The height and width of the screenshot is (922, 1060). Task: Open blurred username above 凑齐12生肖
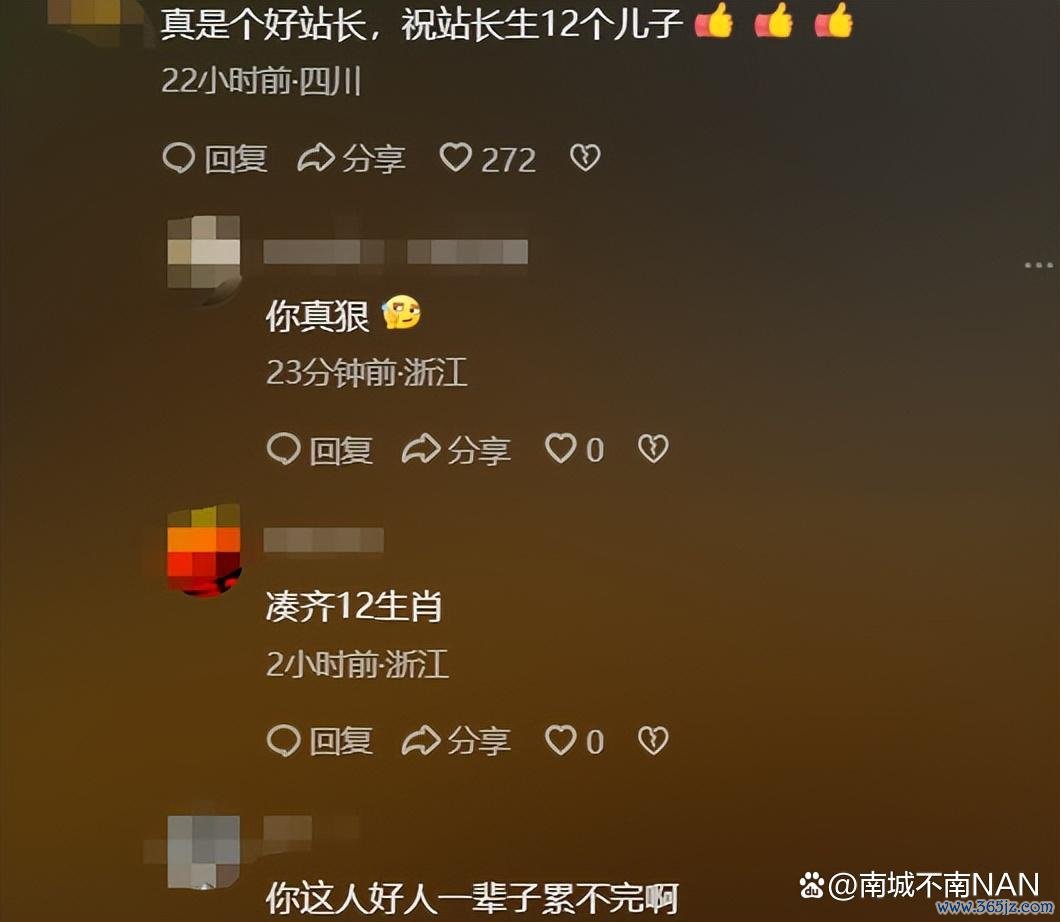pyautogui.click(x=323, y=541)
